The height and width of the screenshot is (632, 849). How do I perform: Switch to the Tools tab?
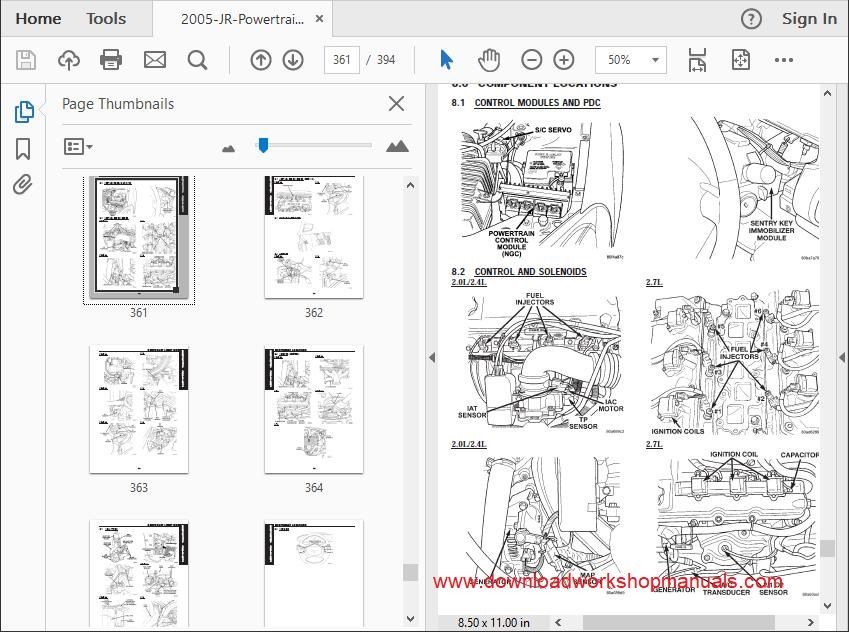pos(106,18)
